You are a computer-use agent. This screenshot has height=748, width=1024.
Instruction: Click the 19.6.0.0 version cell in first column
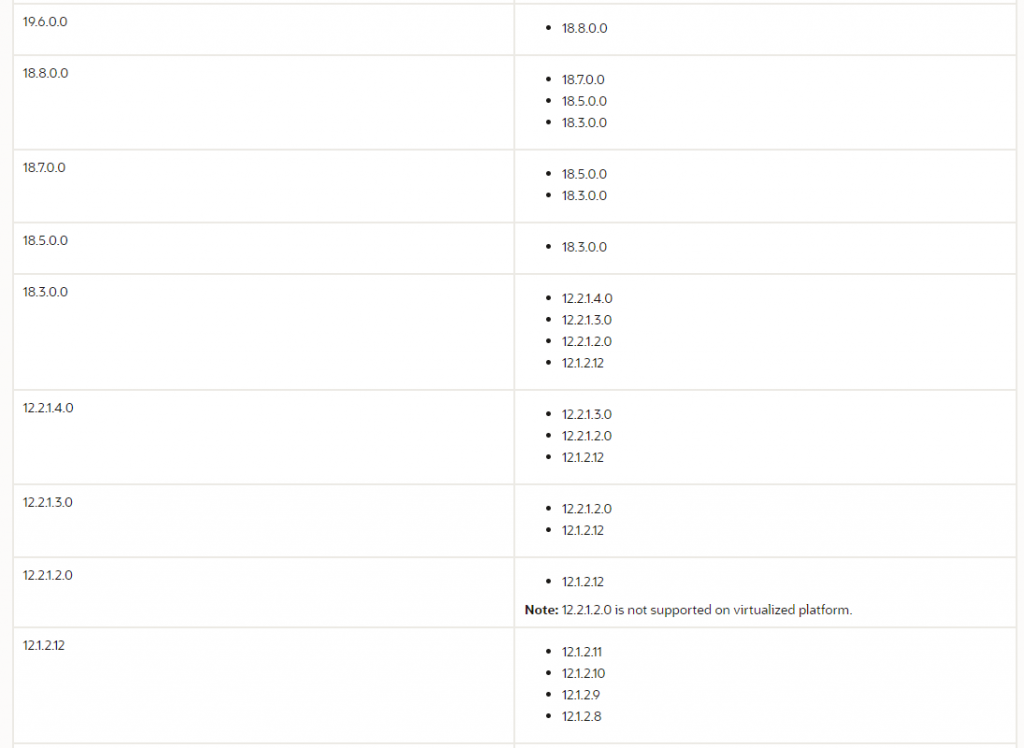pyautogui.click(x=45, y=21)
